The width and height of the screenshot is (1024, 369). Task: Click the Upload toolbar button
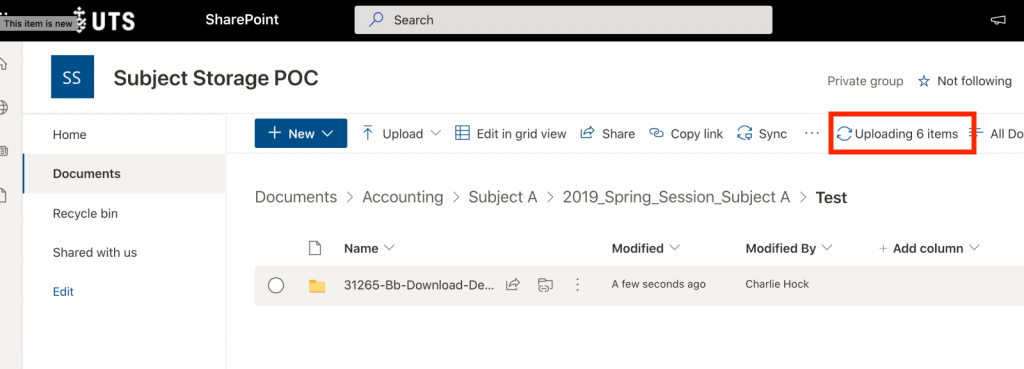[393, 133]
